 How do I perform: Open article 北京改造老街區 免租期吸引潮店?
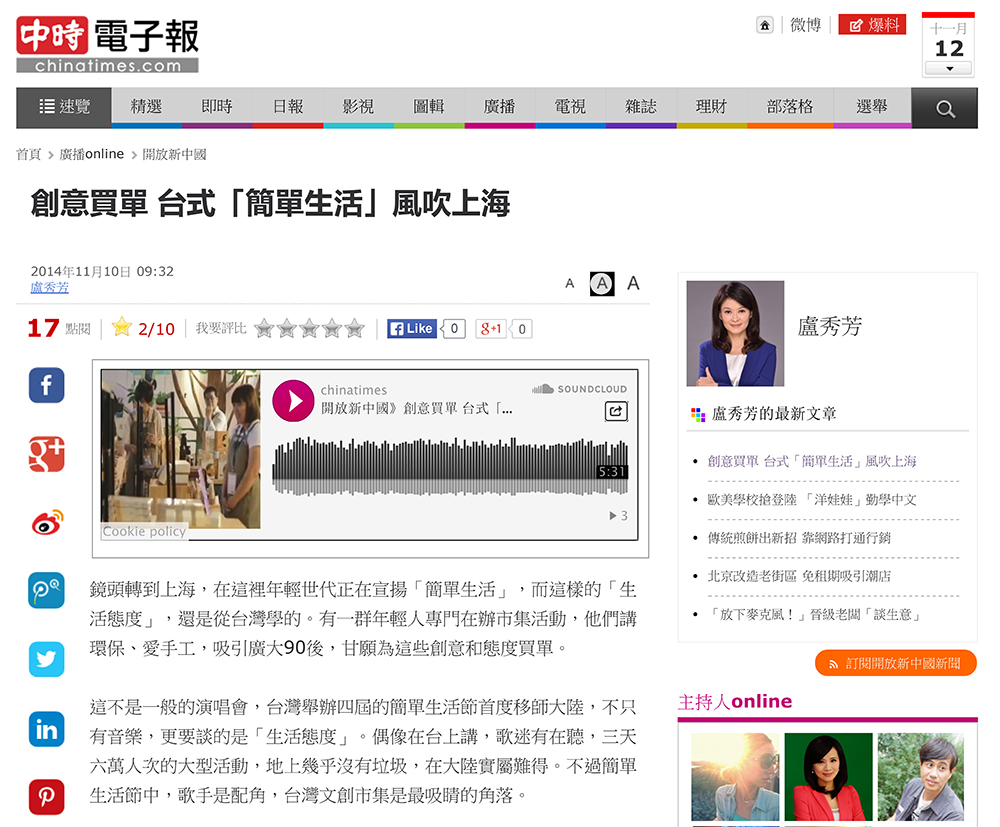click(799, 576)
